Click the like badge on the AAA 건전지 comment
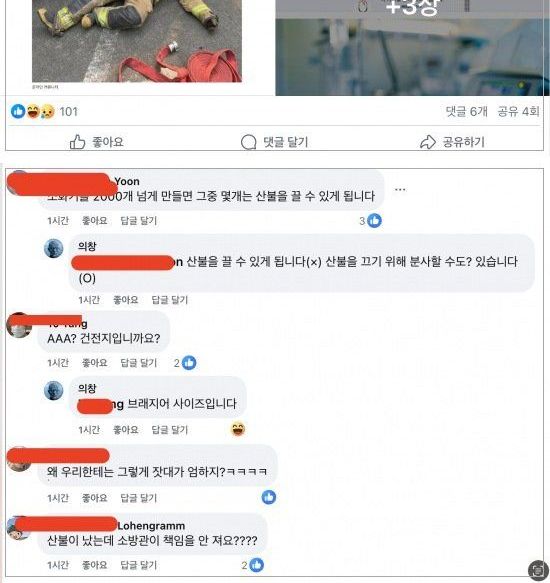Viewport: 550px width, 583px height. (x=185, y=363)
